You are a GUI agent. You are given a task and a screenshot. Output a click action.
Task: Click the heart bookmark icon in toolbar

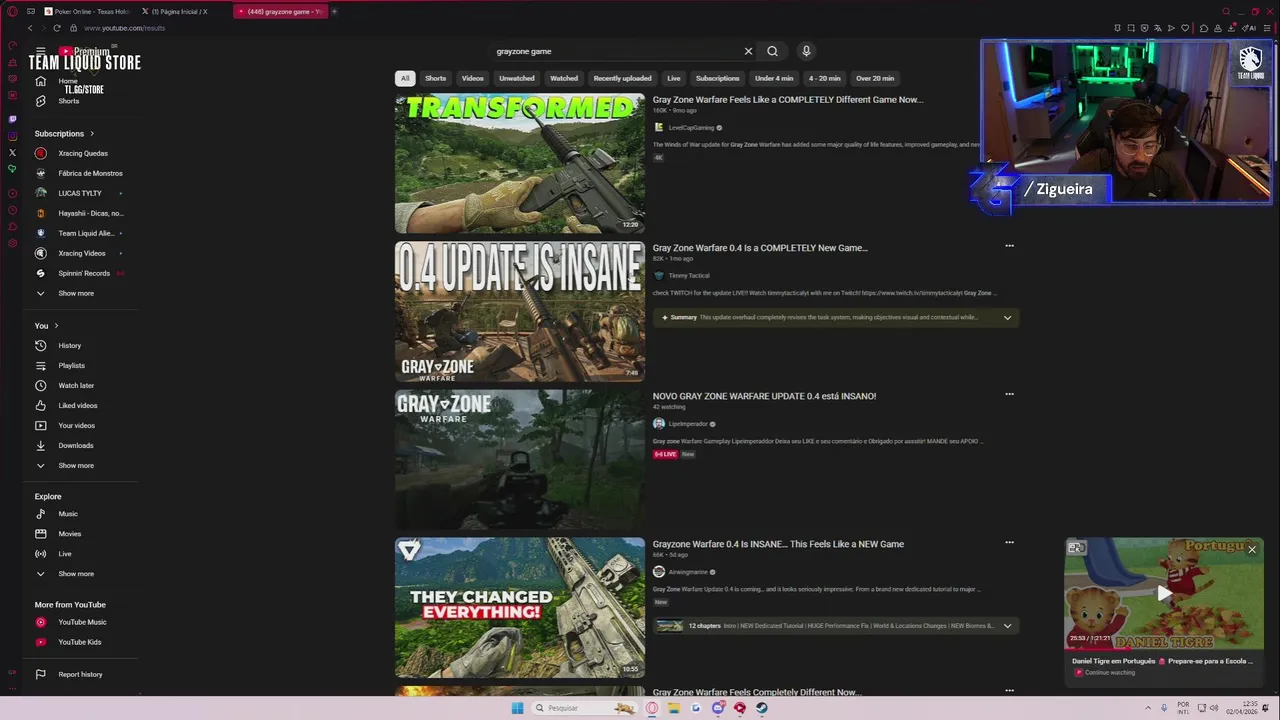click(1185, 28)
